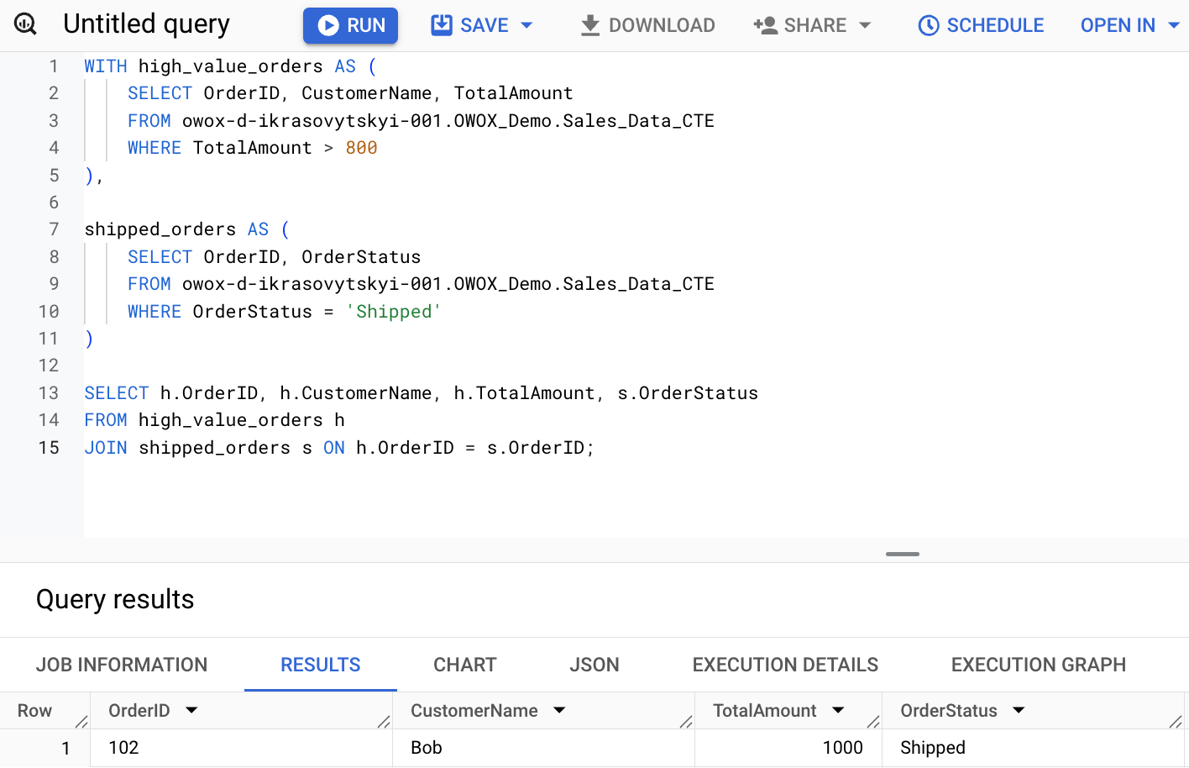
Task: Open the OrderID column menu arrow
Action: [191, 710]
